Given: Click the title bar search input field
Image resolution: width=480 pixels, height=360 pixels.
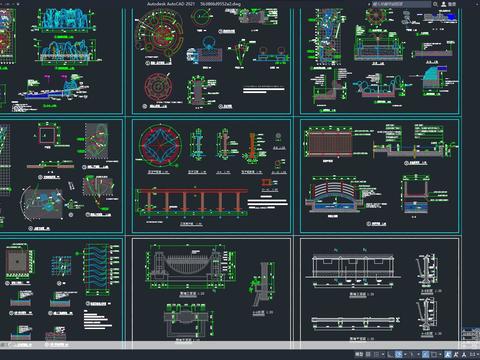Looking at the screenshot, I should 401,4.
